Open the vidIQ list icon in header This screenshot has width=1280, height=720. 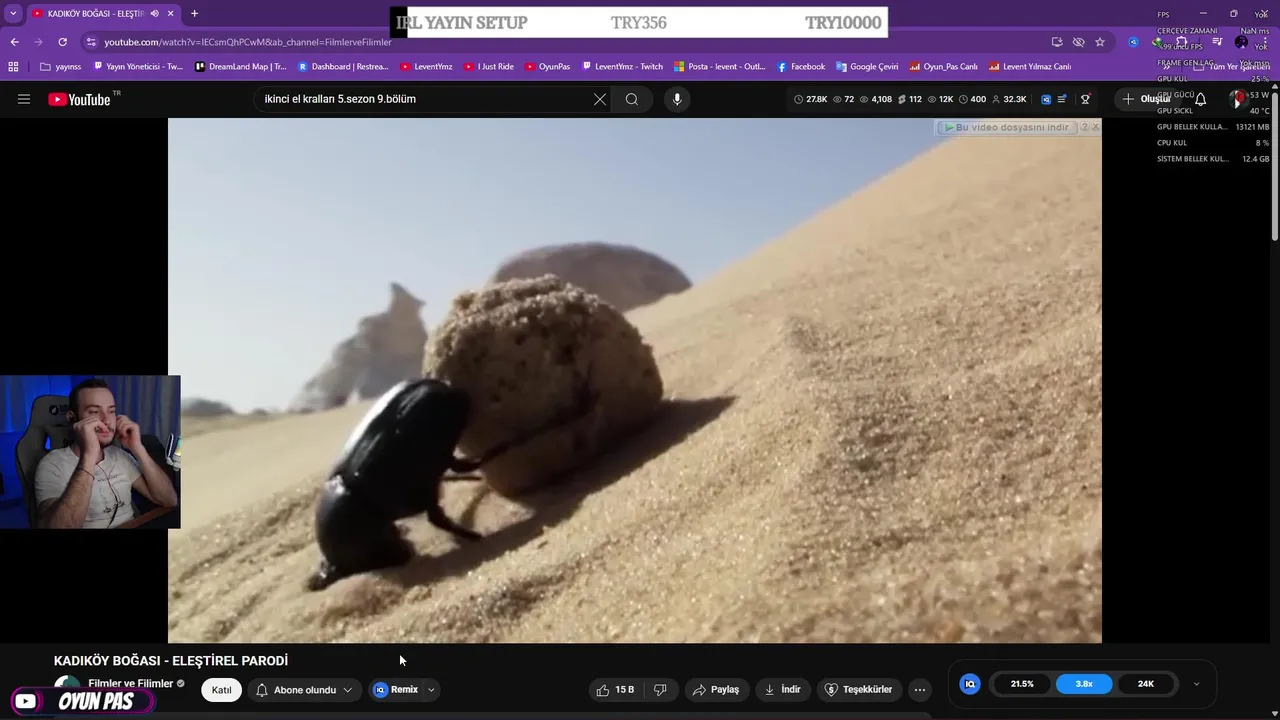(x=1062, y=99)
